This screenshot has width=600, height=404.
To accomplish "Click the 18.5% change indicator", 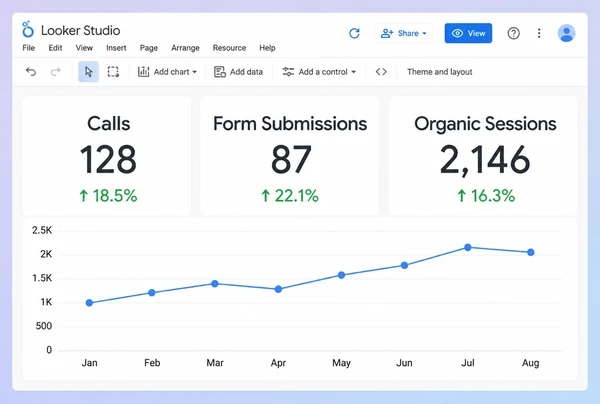I will [x=108, y=195].
